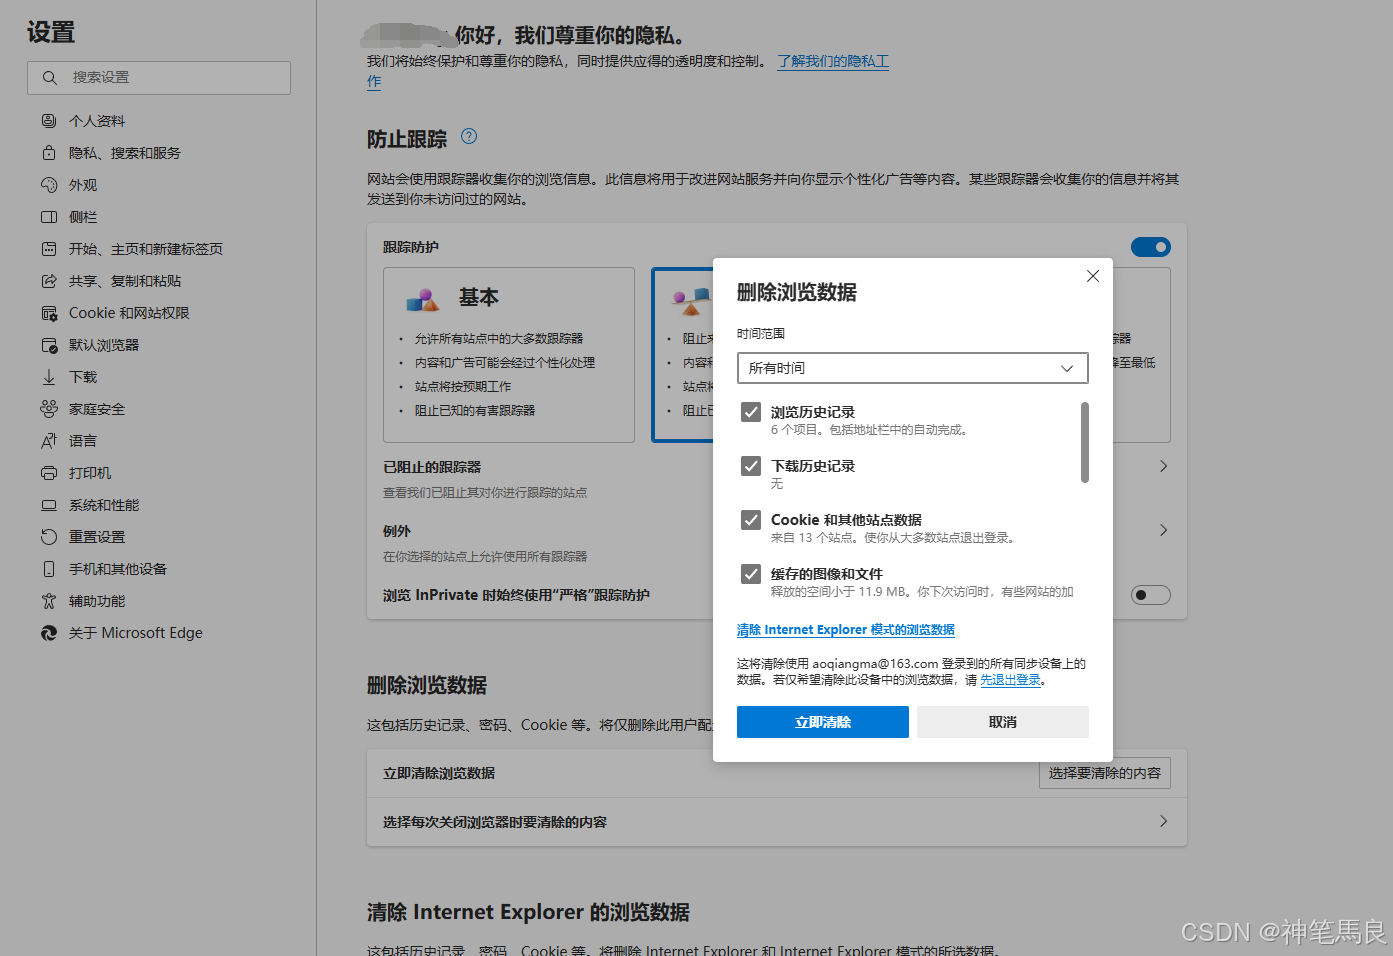Open the 所有时间 time range dropdown

point(911,368)
